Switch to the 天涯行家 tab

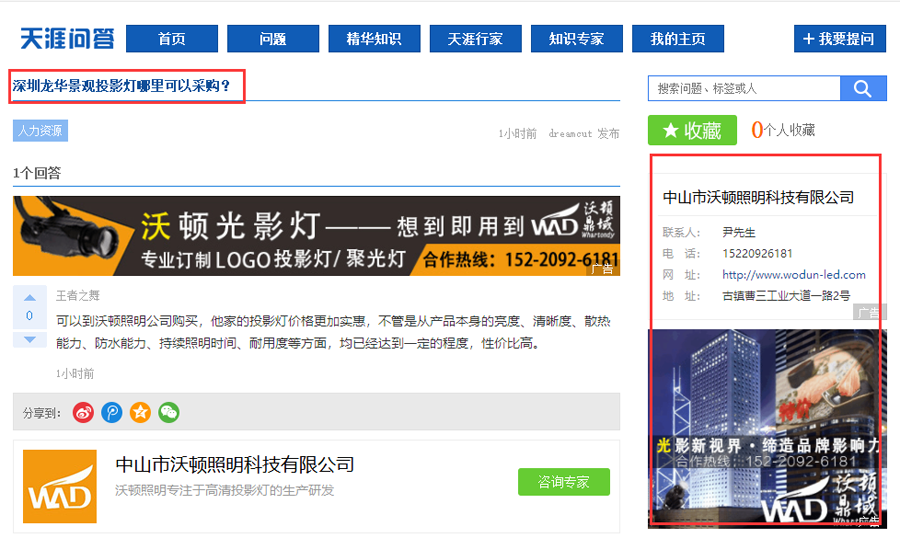(475, 38)
